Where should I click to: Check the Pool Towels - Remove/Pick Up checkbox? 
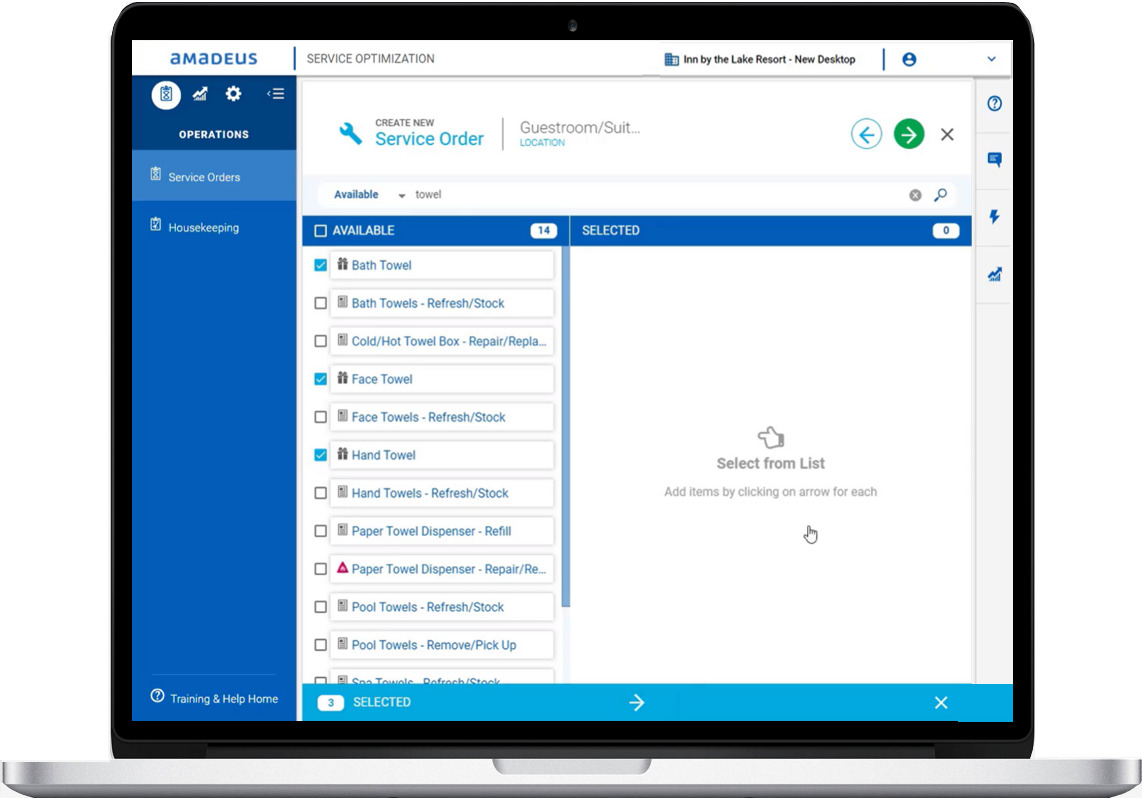(320, 644)
